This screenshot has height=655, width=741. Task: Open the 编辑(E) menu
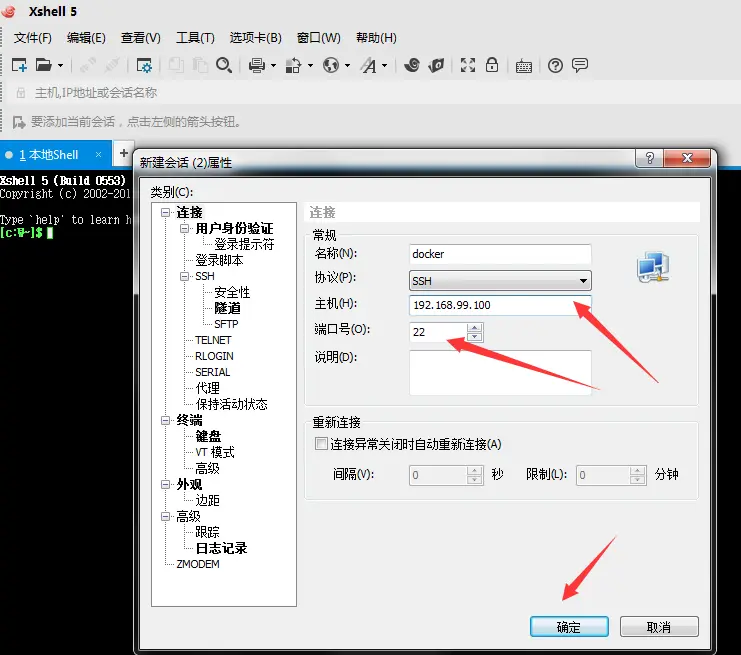(86, 38)
